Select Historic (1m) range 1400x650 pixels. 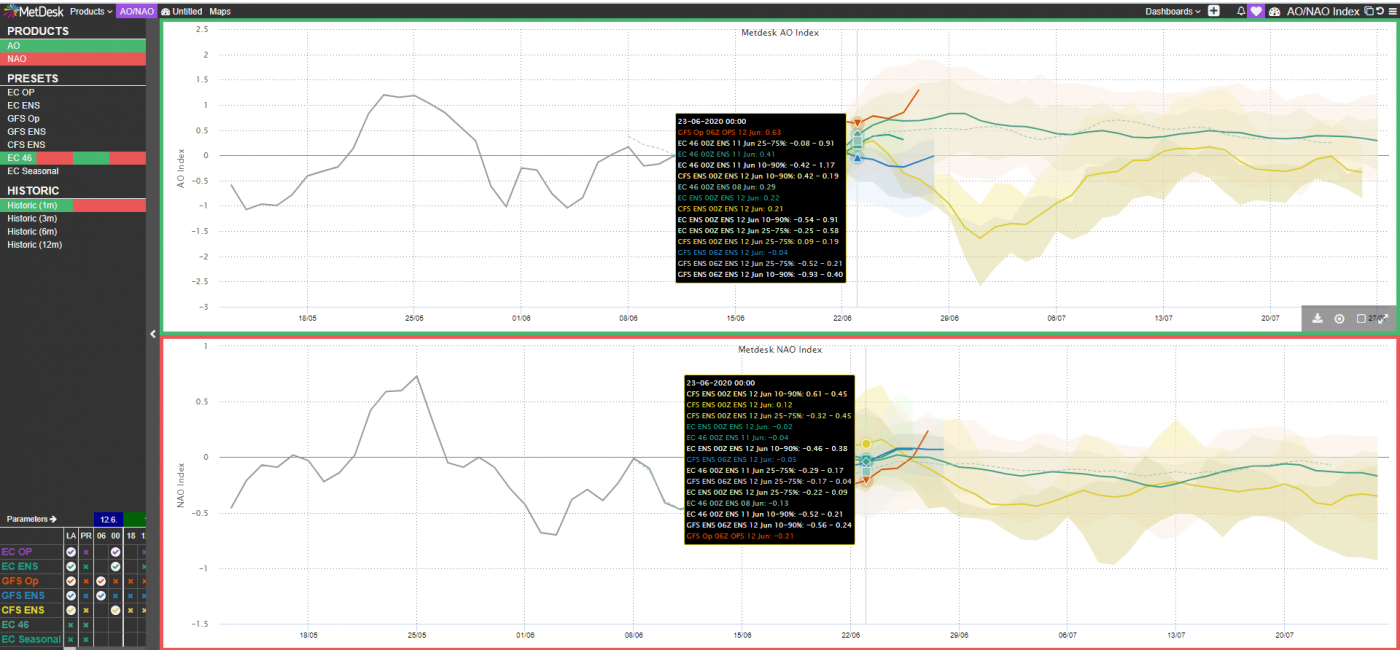74,205
